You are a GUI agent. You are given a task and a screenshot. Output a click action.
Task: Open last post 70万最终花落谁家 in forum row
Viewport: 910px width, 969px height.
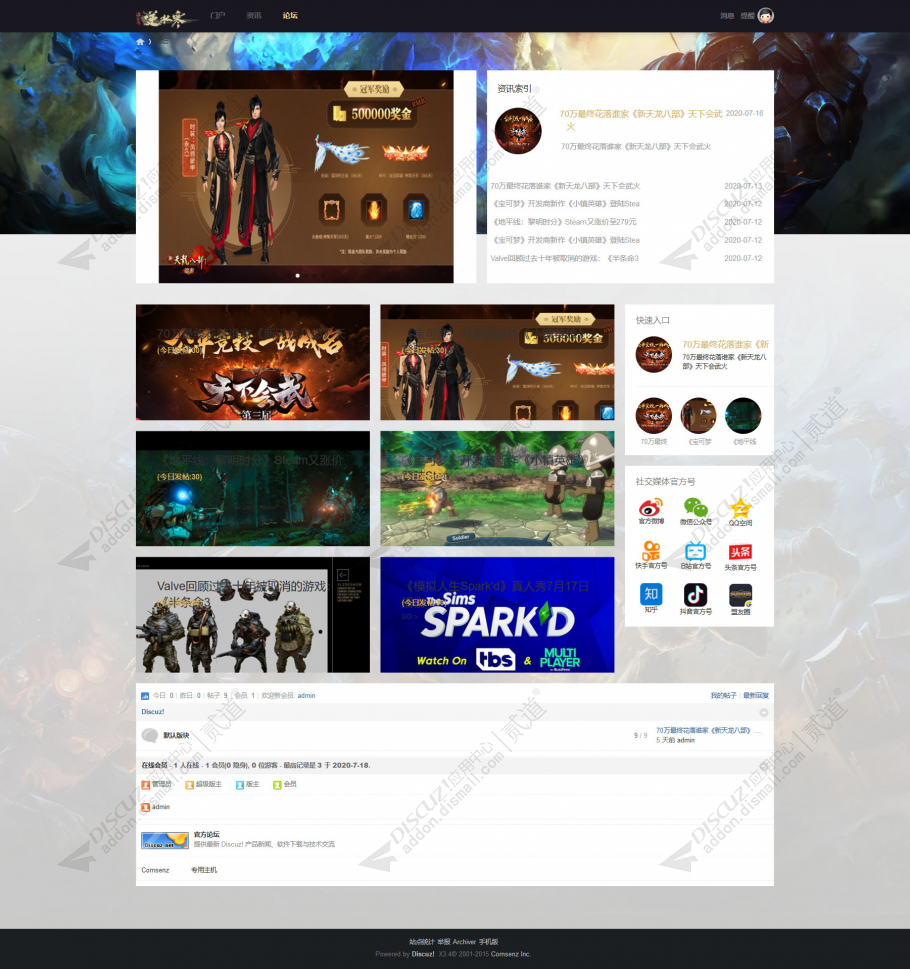(709, 730)
